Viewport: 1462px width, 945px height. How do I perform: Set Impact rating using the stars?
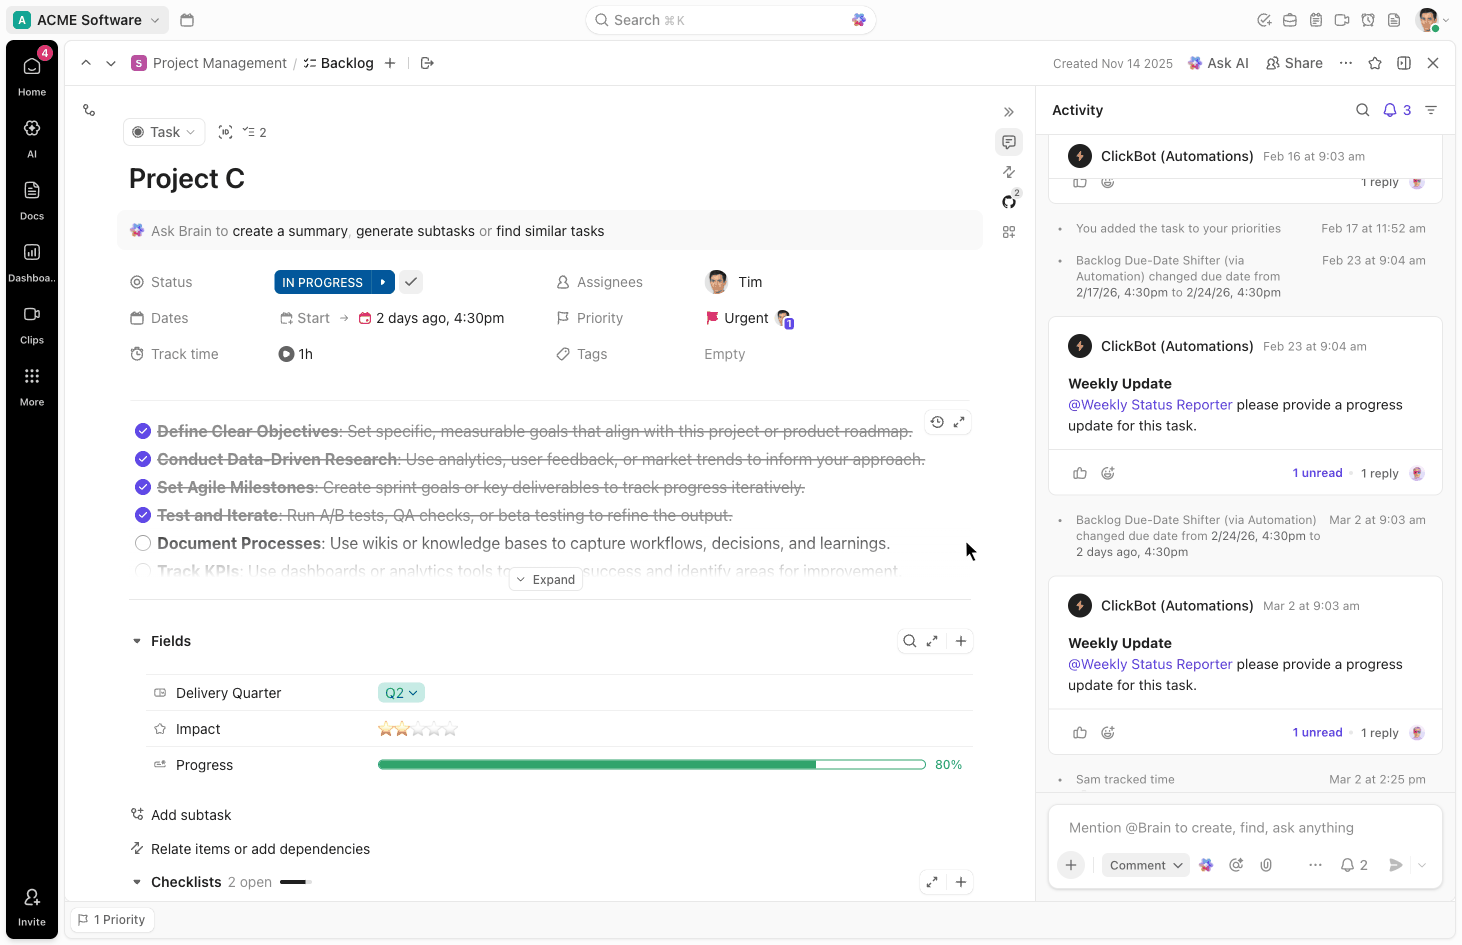point(418,728)
